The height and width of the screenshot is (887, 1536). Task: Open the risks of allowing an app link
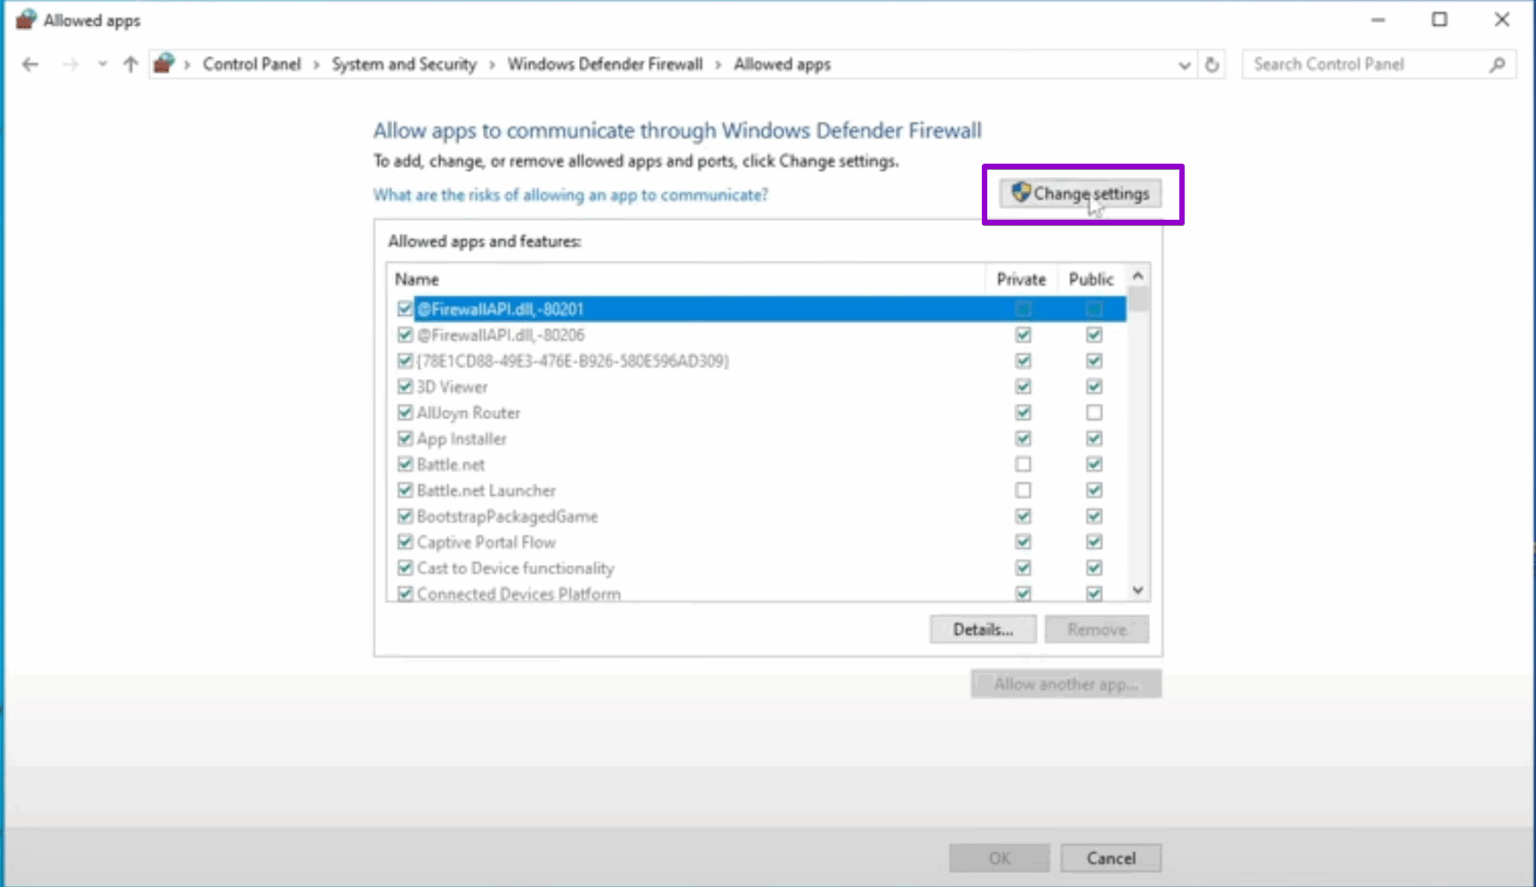tap(570, 195)
